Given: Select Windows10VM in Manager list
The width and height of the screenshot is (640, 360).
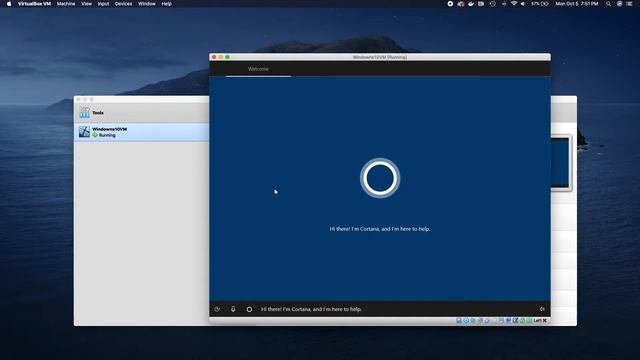Looking at the screenshot, I should pyautogui.click(x=141, y=132).
